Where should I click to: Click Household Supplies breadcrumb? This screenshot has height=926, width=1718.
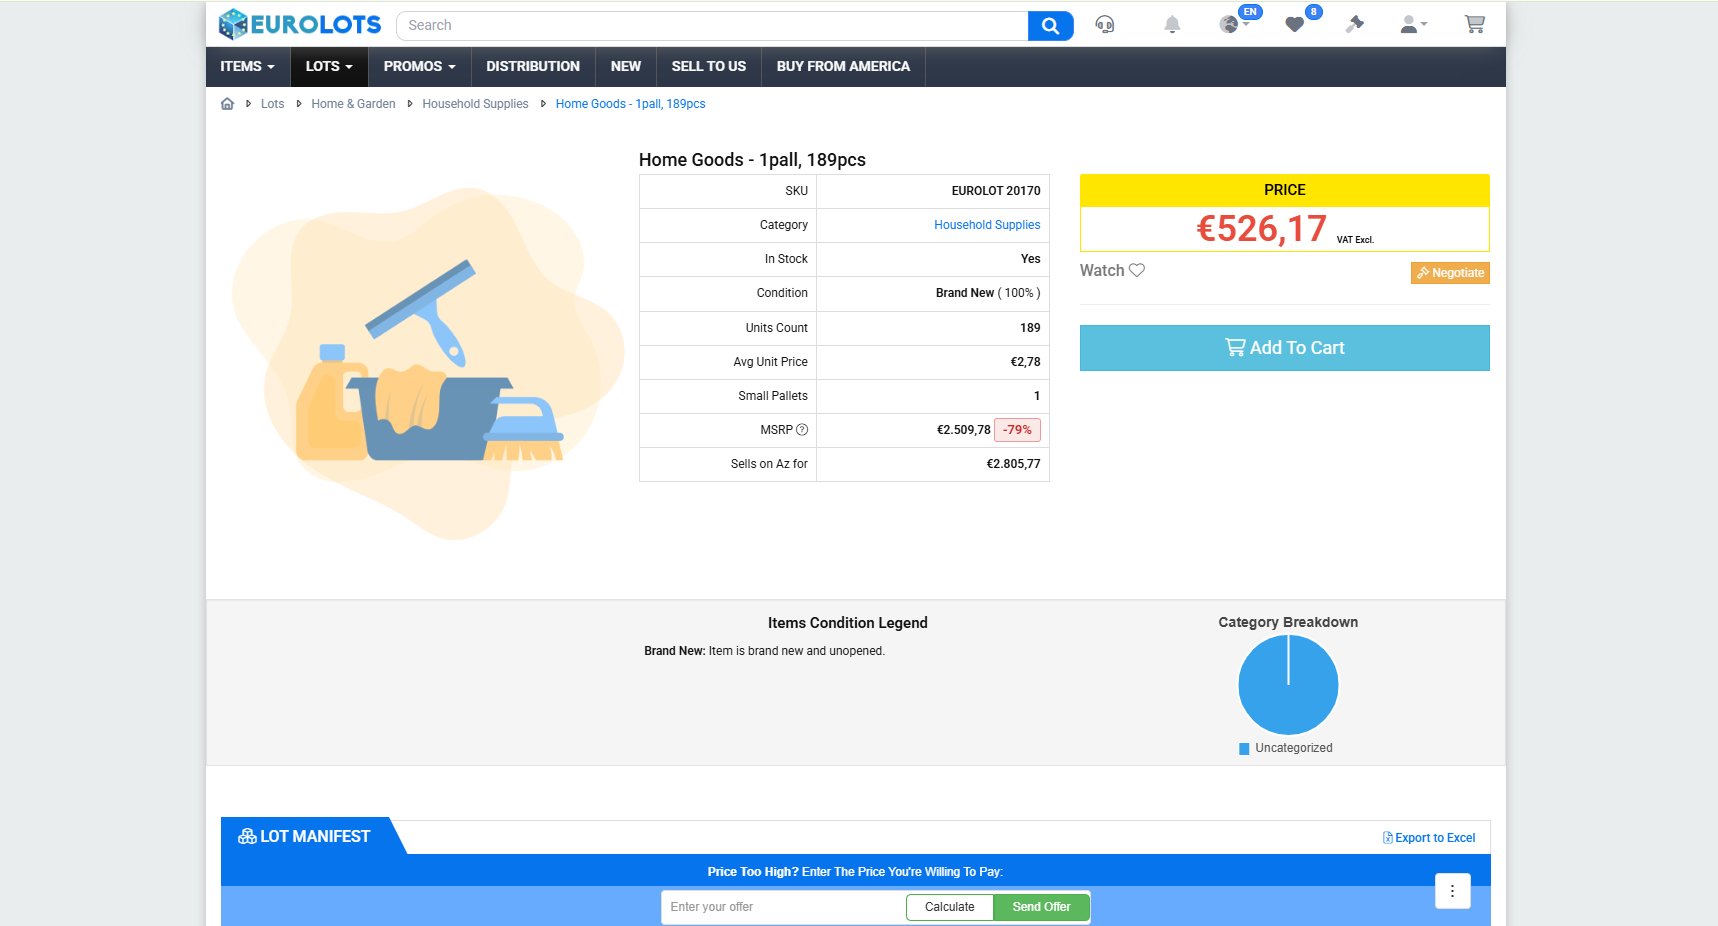click(475, 104)
